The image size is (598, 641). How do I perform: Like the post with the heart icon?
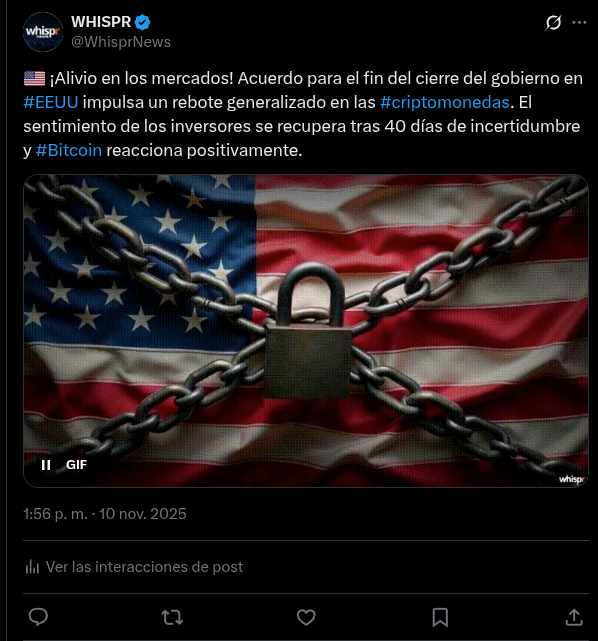tap(306, 617)
